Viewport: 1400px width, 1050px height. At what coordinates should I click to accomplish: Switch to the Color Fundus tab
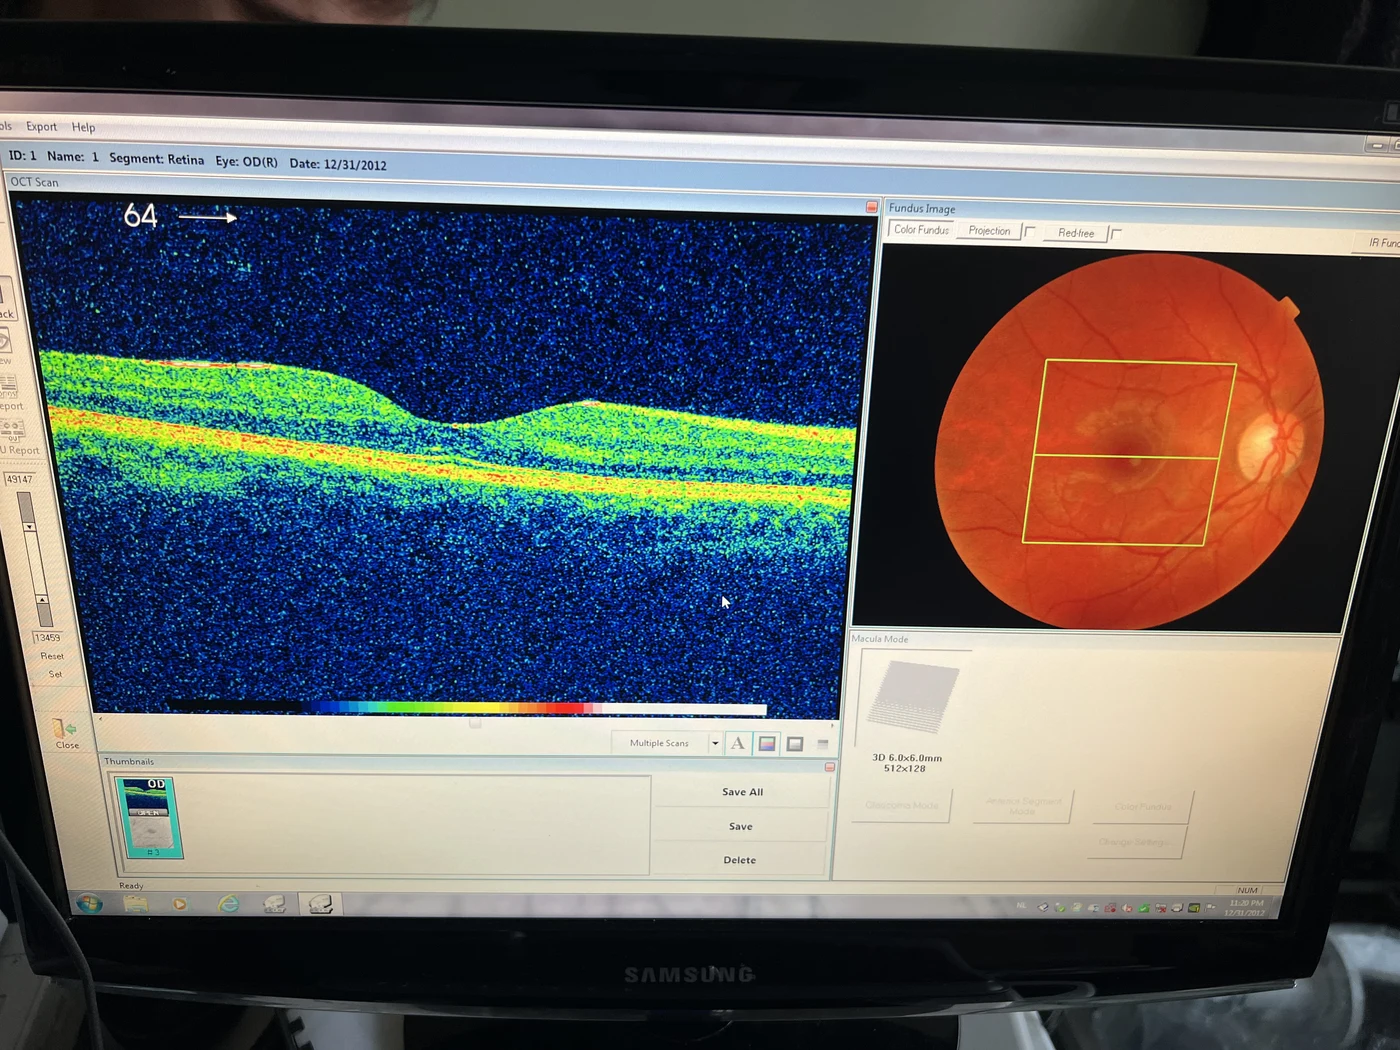point(921,229)
